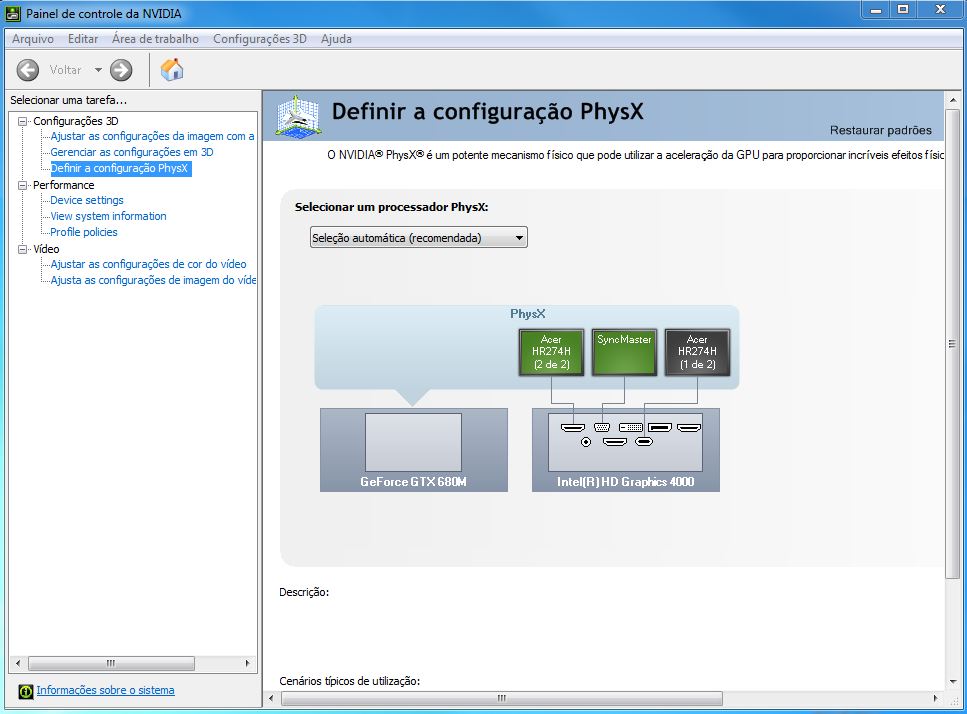
Task: Click the Intel(R) HD Graphics 4000 label
Action: click(625, 482)
